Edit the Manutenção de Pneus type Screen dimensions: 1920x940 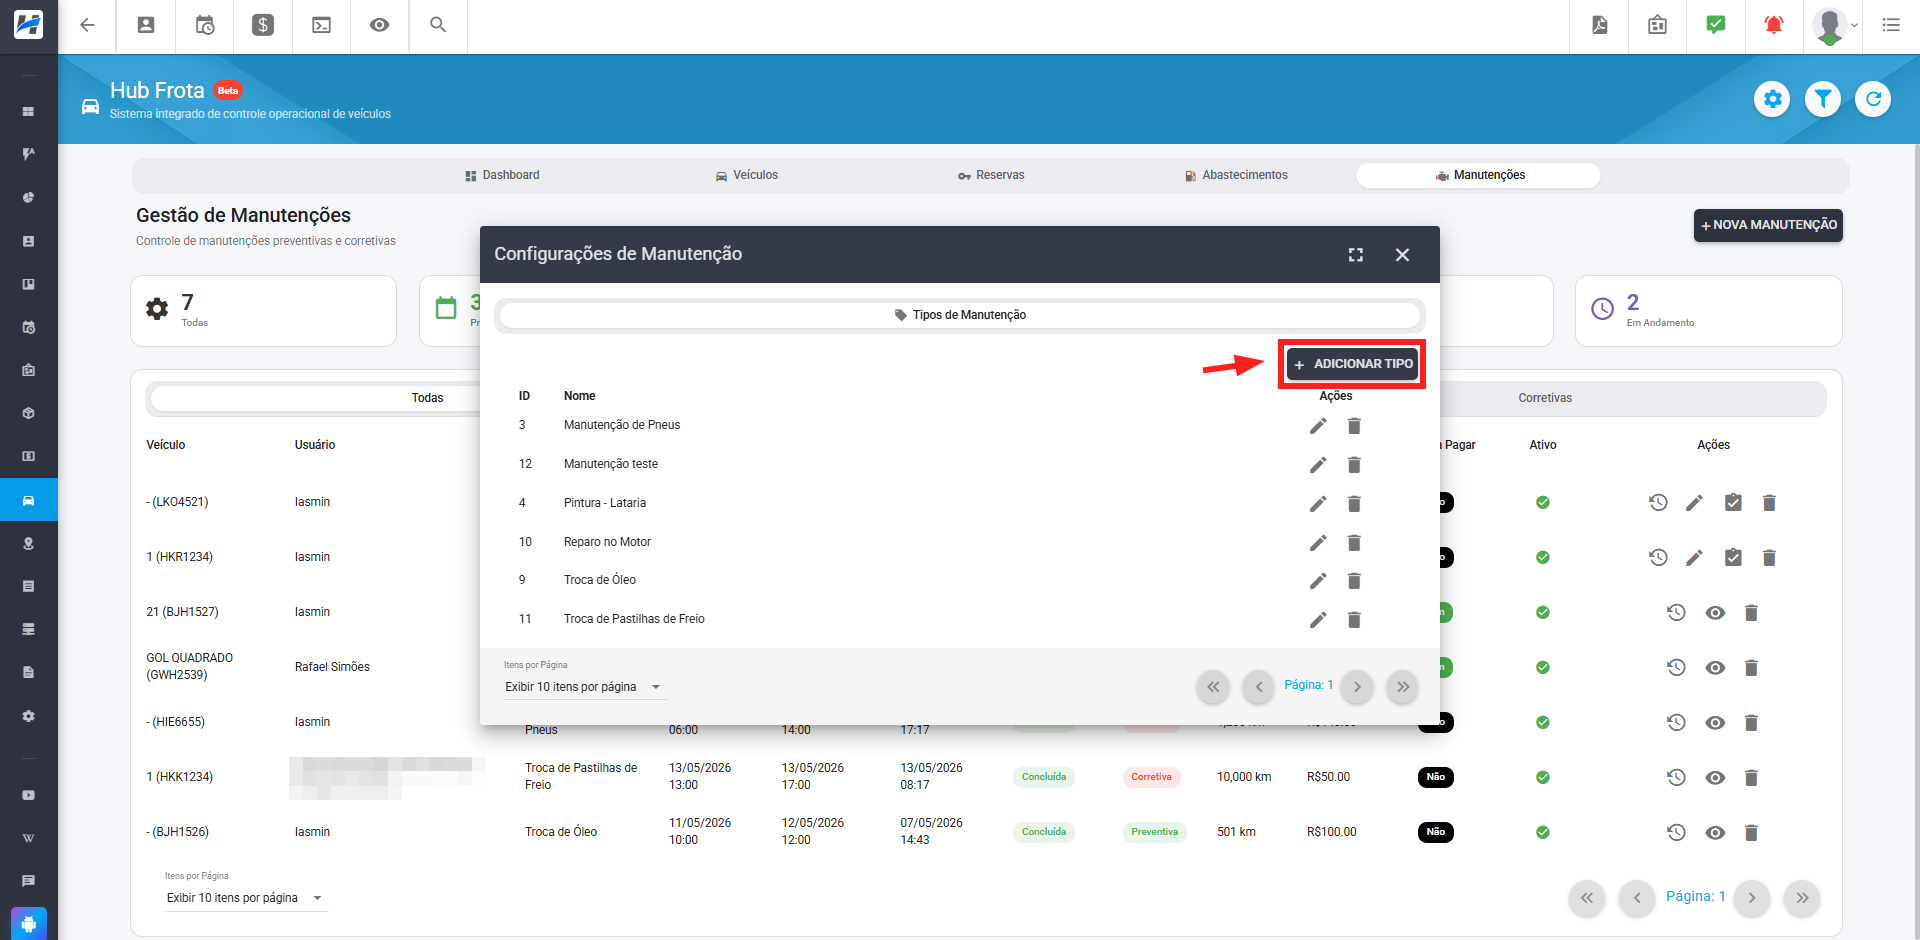(x=1318, y=426)
